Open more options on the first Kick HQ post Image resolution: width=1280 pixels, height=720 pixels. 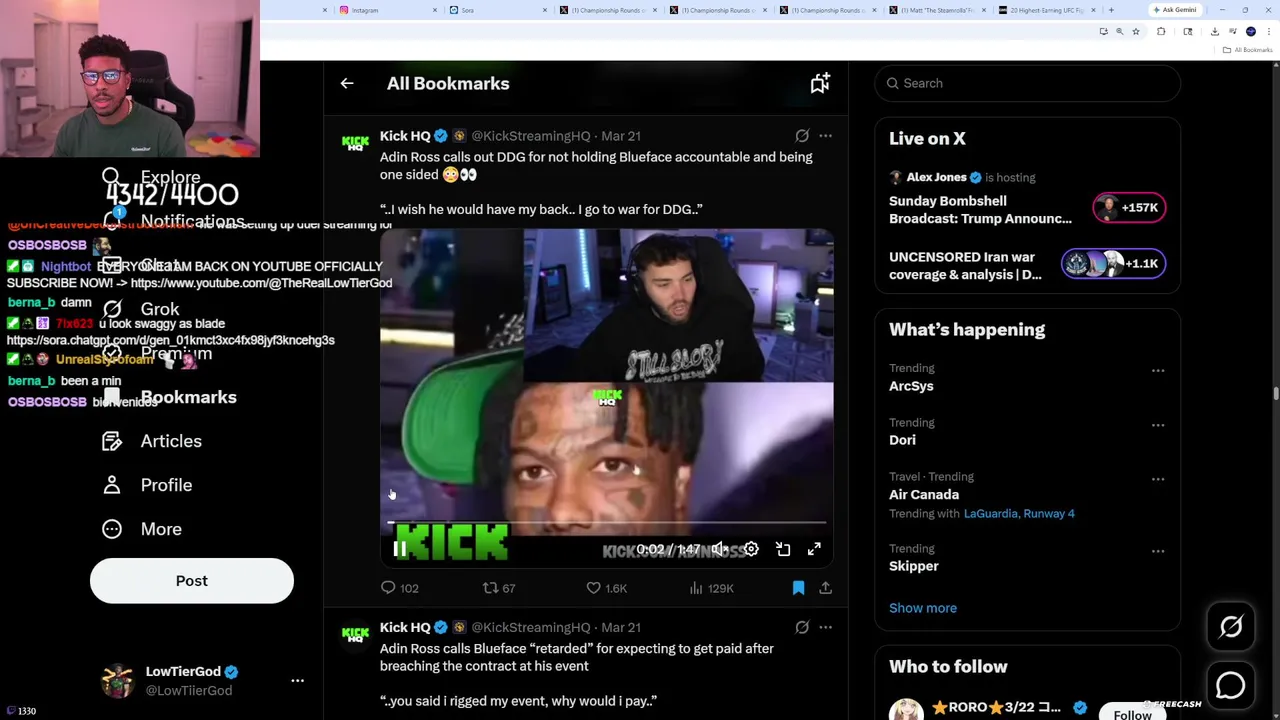coord(825,136)
